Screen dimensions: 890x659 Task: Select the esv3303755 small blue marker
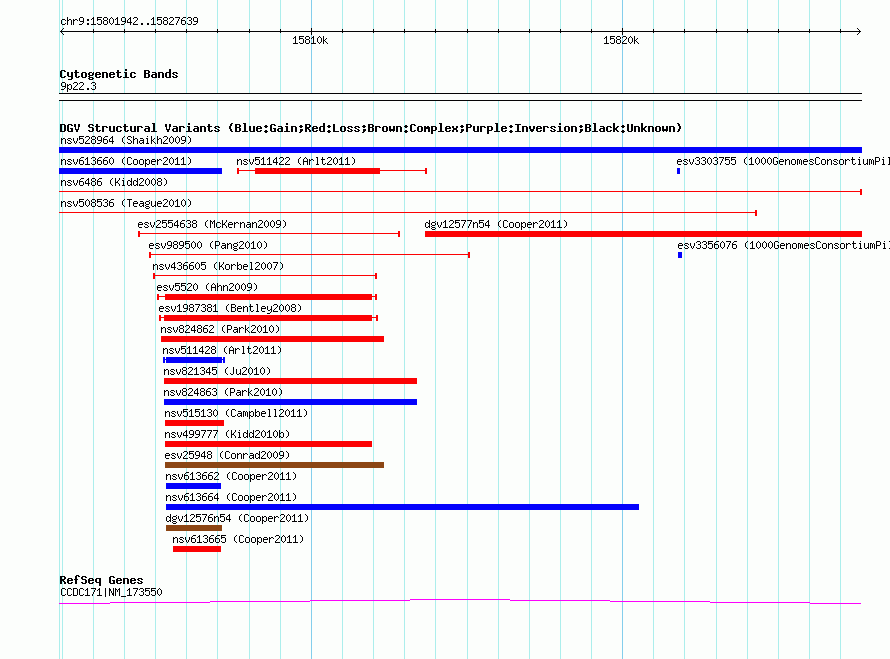[x=678, y=171]
